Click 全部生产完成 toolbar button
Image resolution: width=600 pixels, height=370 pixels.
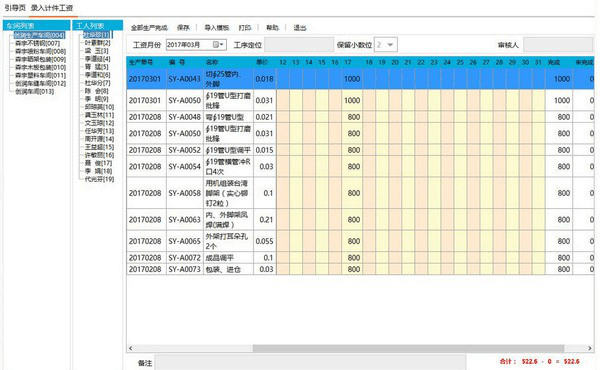point(149,28)
